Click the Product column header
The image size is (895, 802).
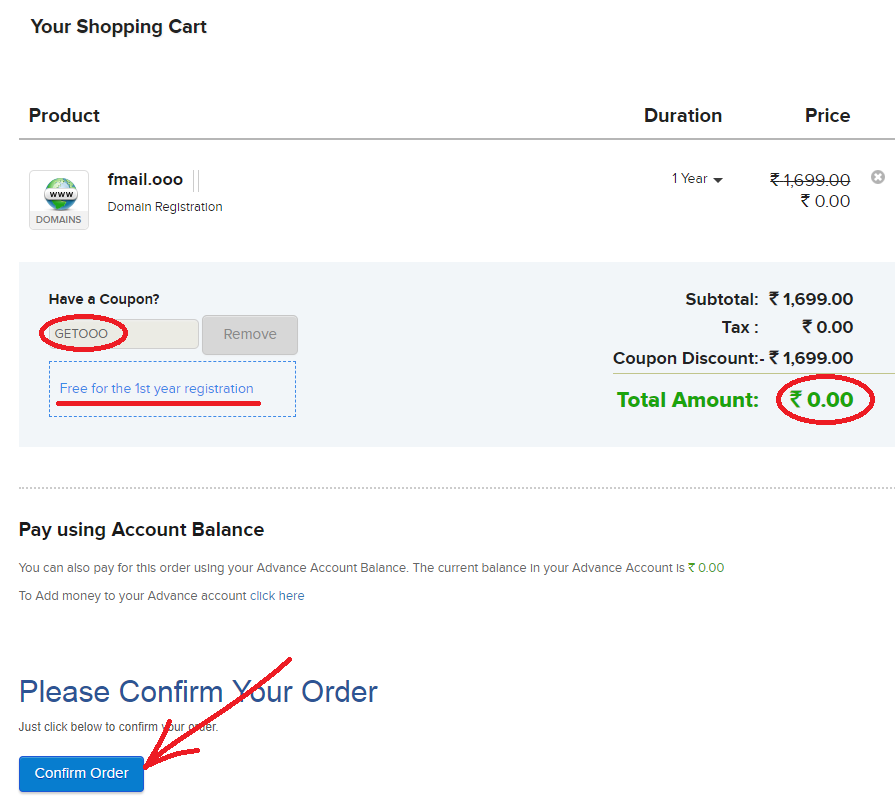[64, 115]
